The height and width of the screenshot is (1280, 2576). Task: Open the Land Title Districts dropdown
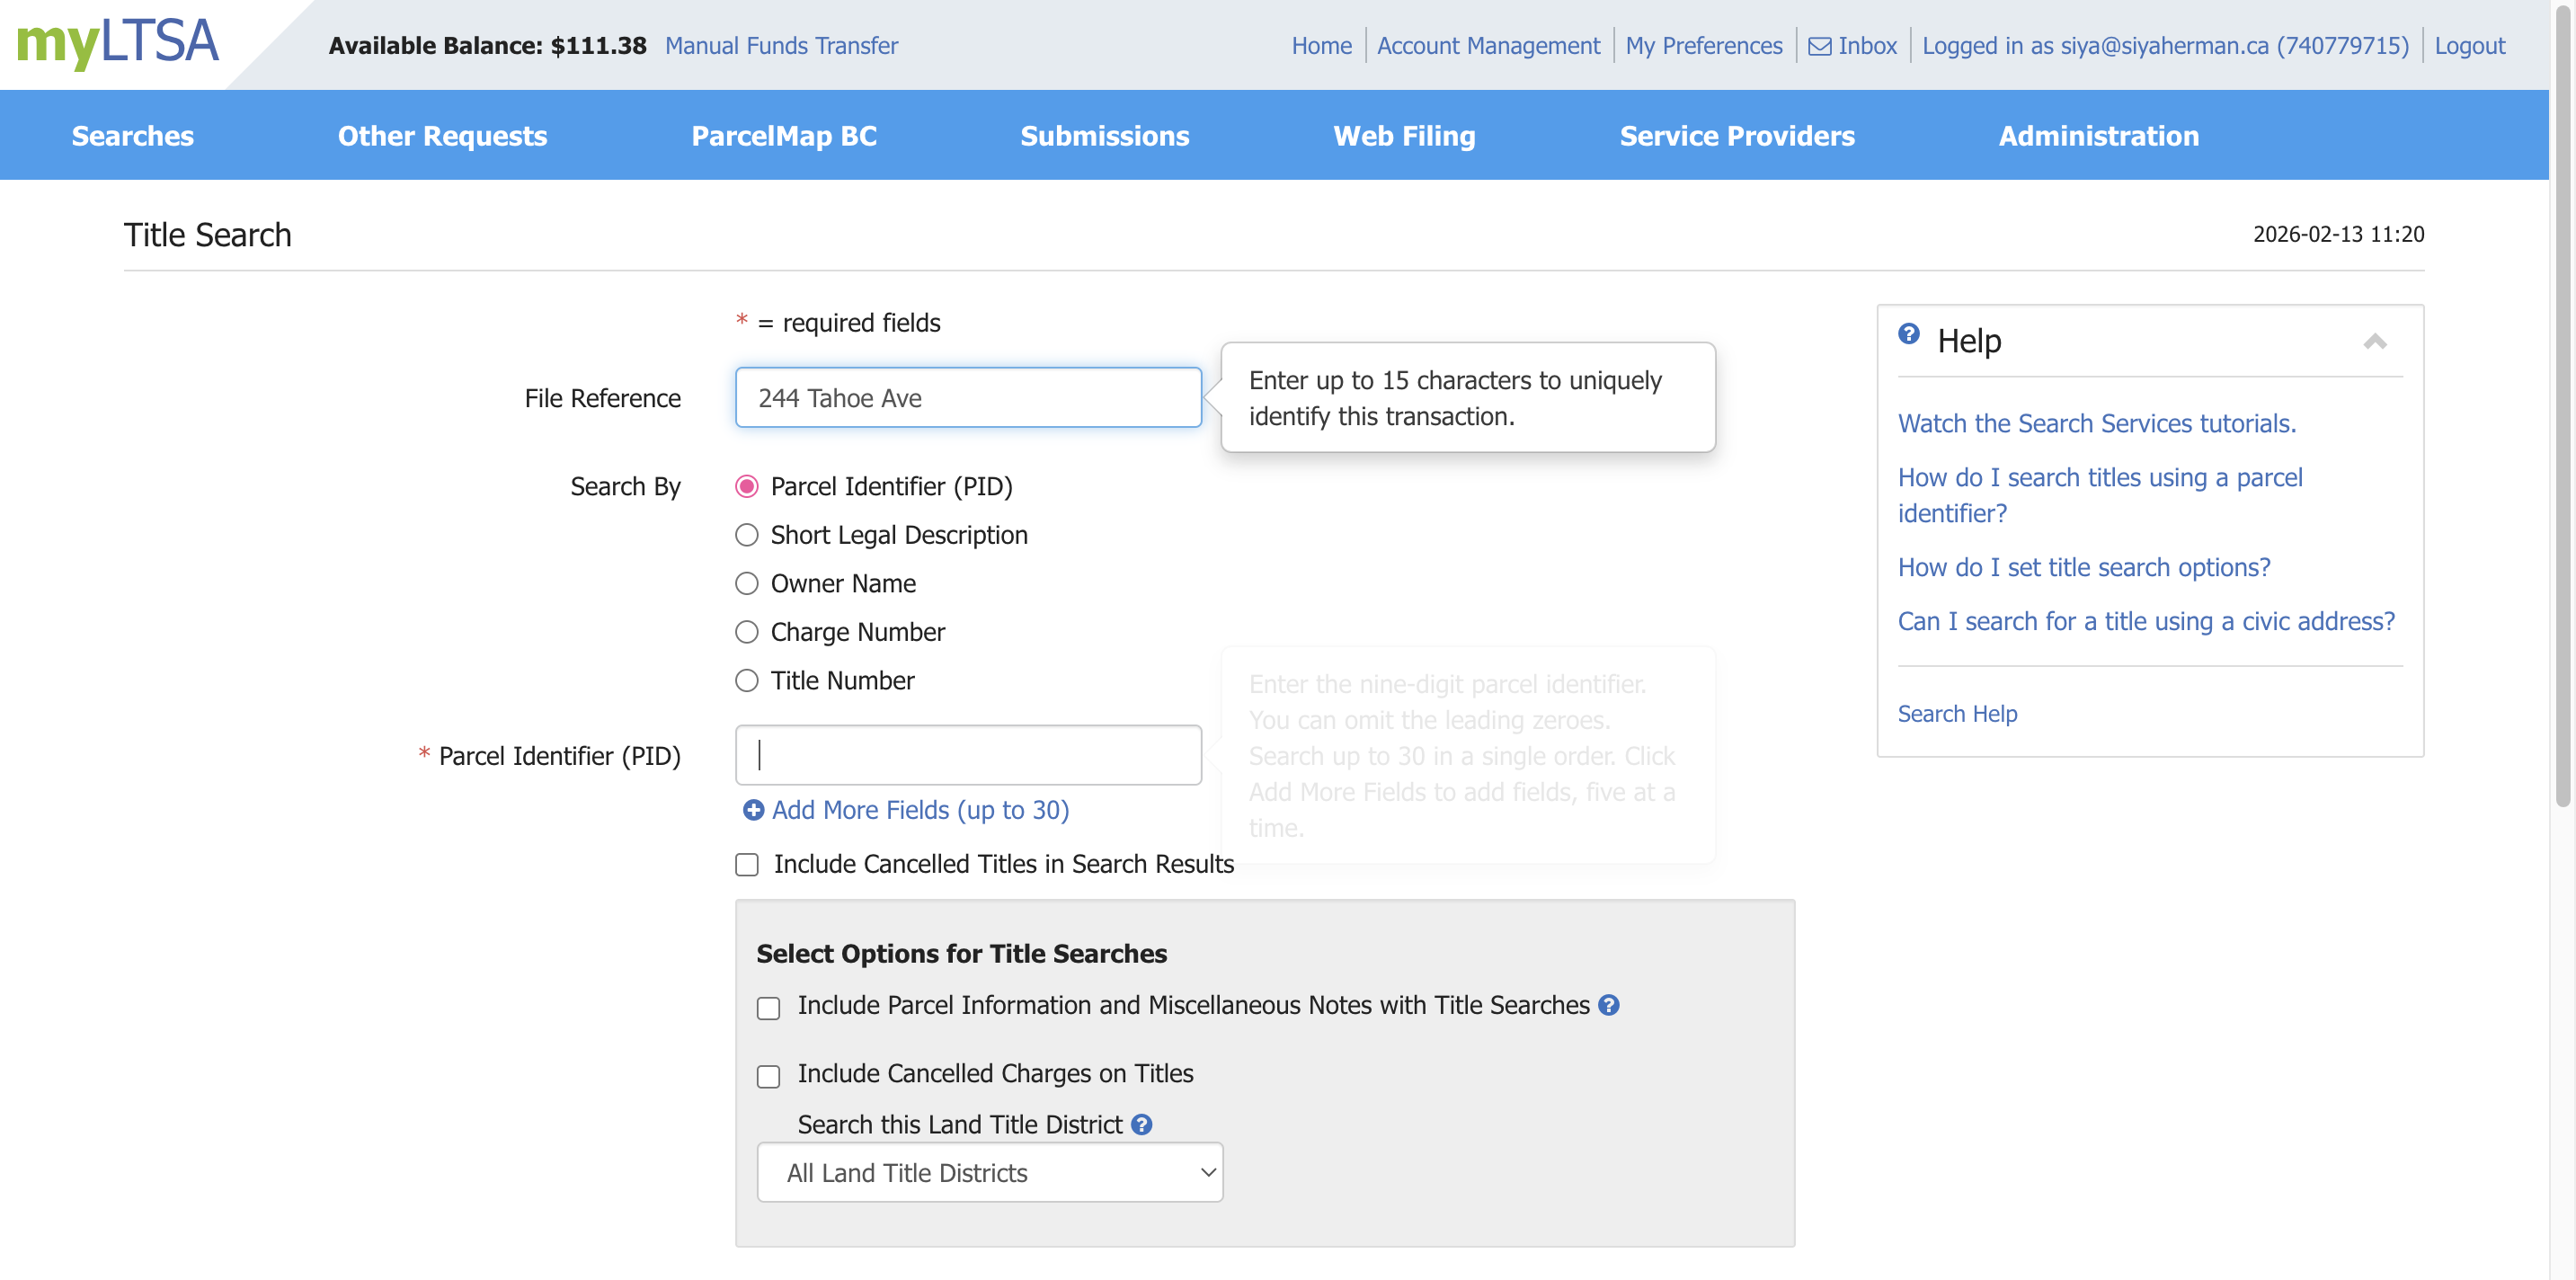click(x=989, y=1172)
